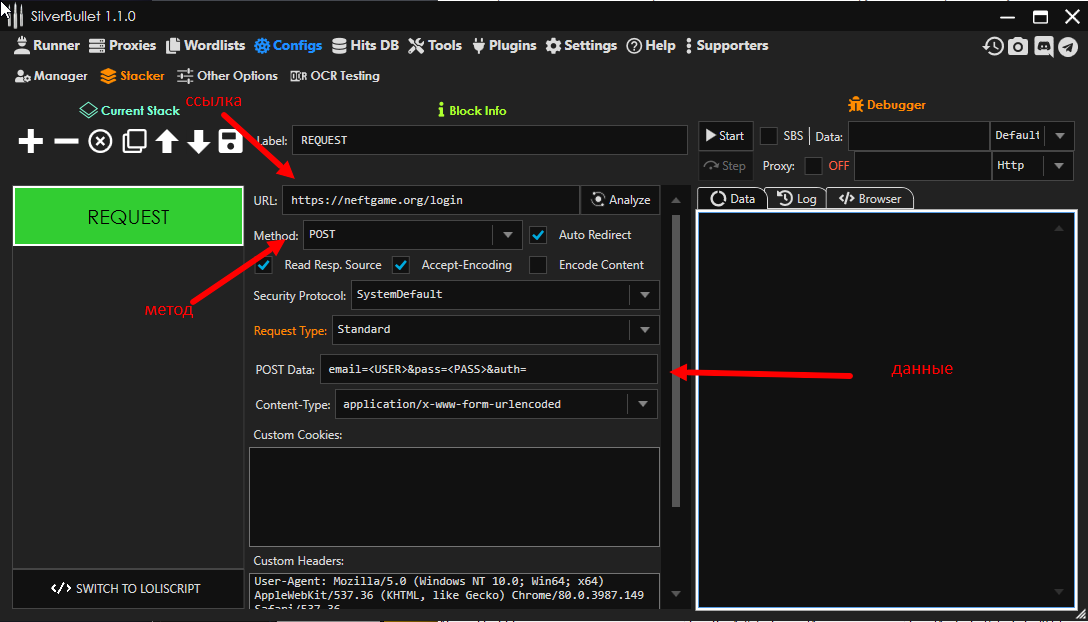Expand the Default data type dropdown
Image resolution: width=1088 pixels, height=622 pixels.
[x=1059, y=136]
